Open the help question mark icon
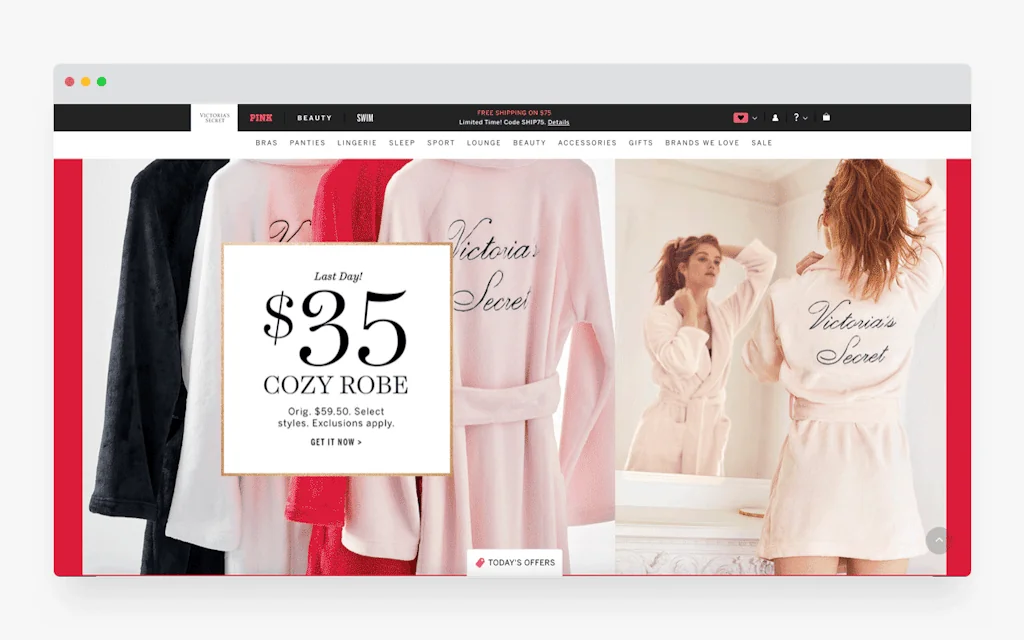 [x=795, y=117]
